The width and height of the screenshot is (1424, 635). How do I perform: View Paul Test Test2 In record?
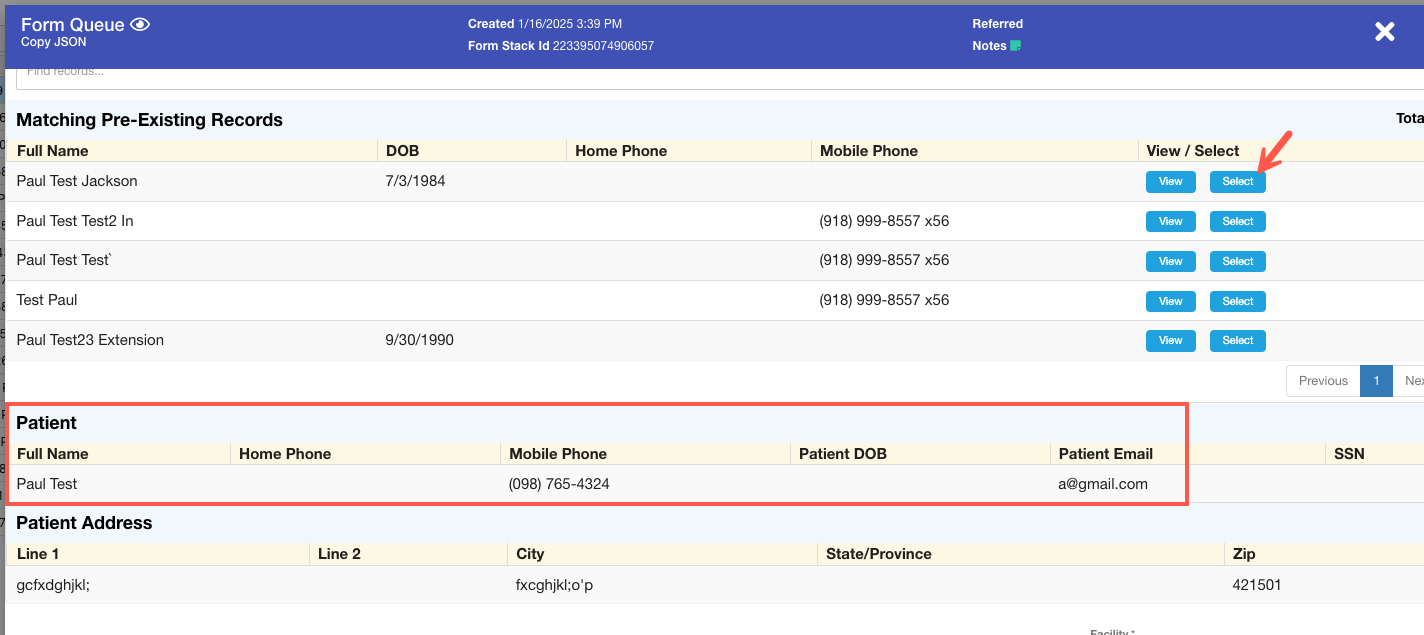pyautogui.click(x=1170, y=222)
